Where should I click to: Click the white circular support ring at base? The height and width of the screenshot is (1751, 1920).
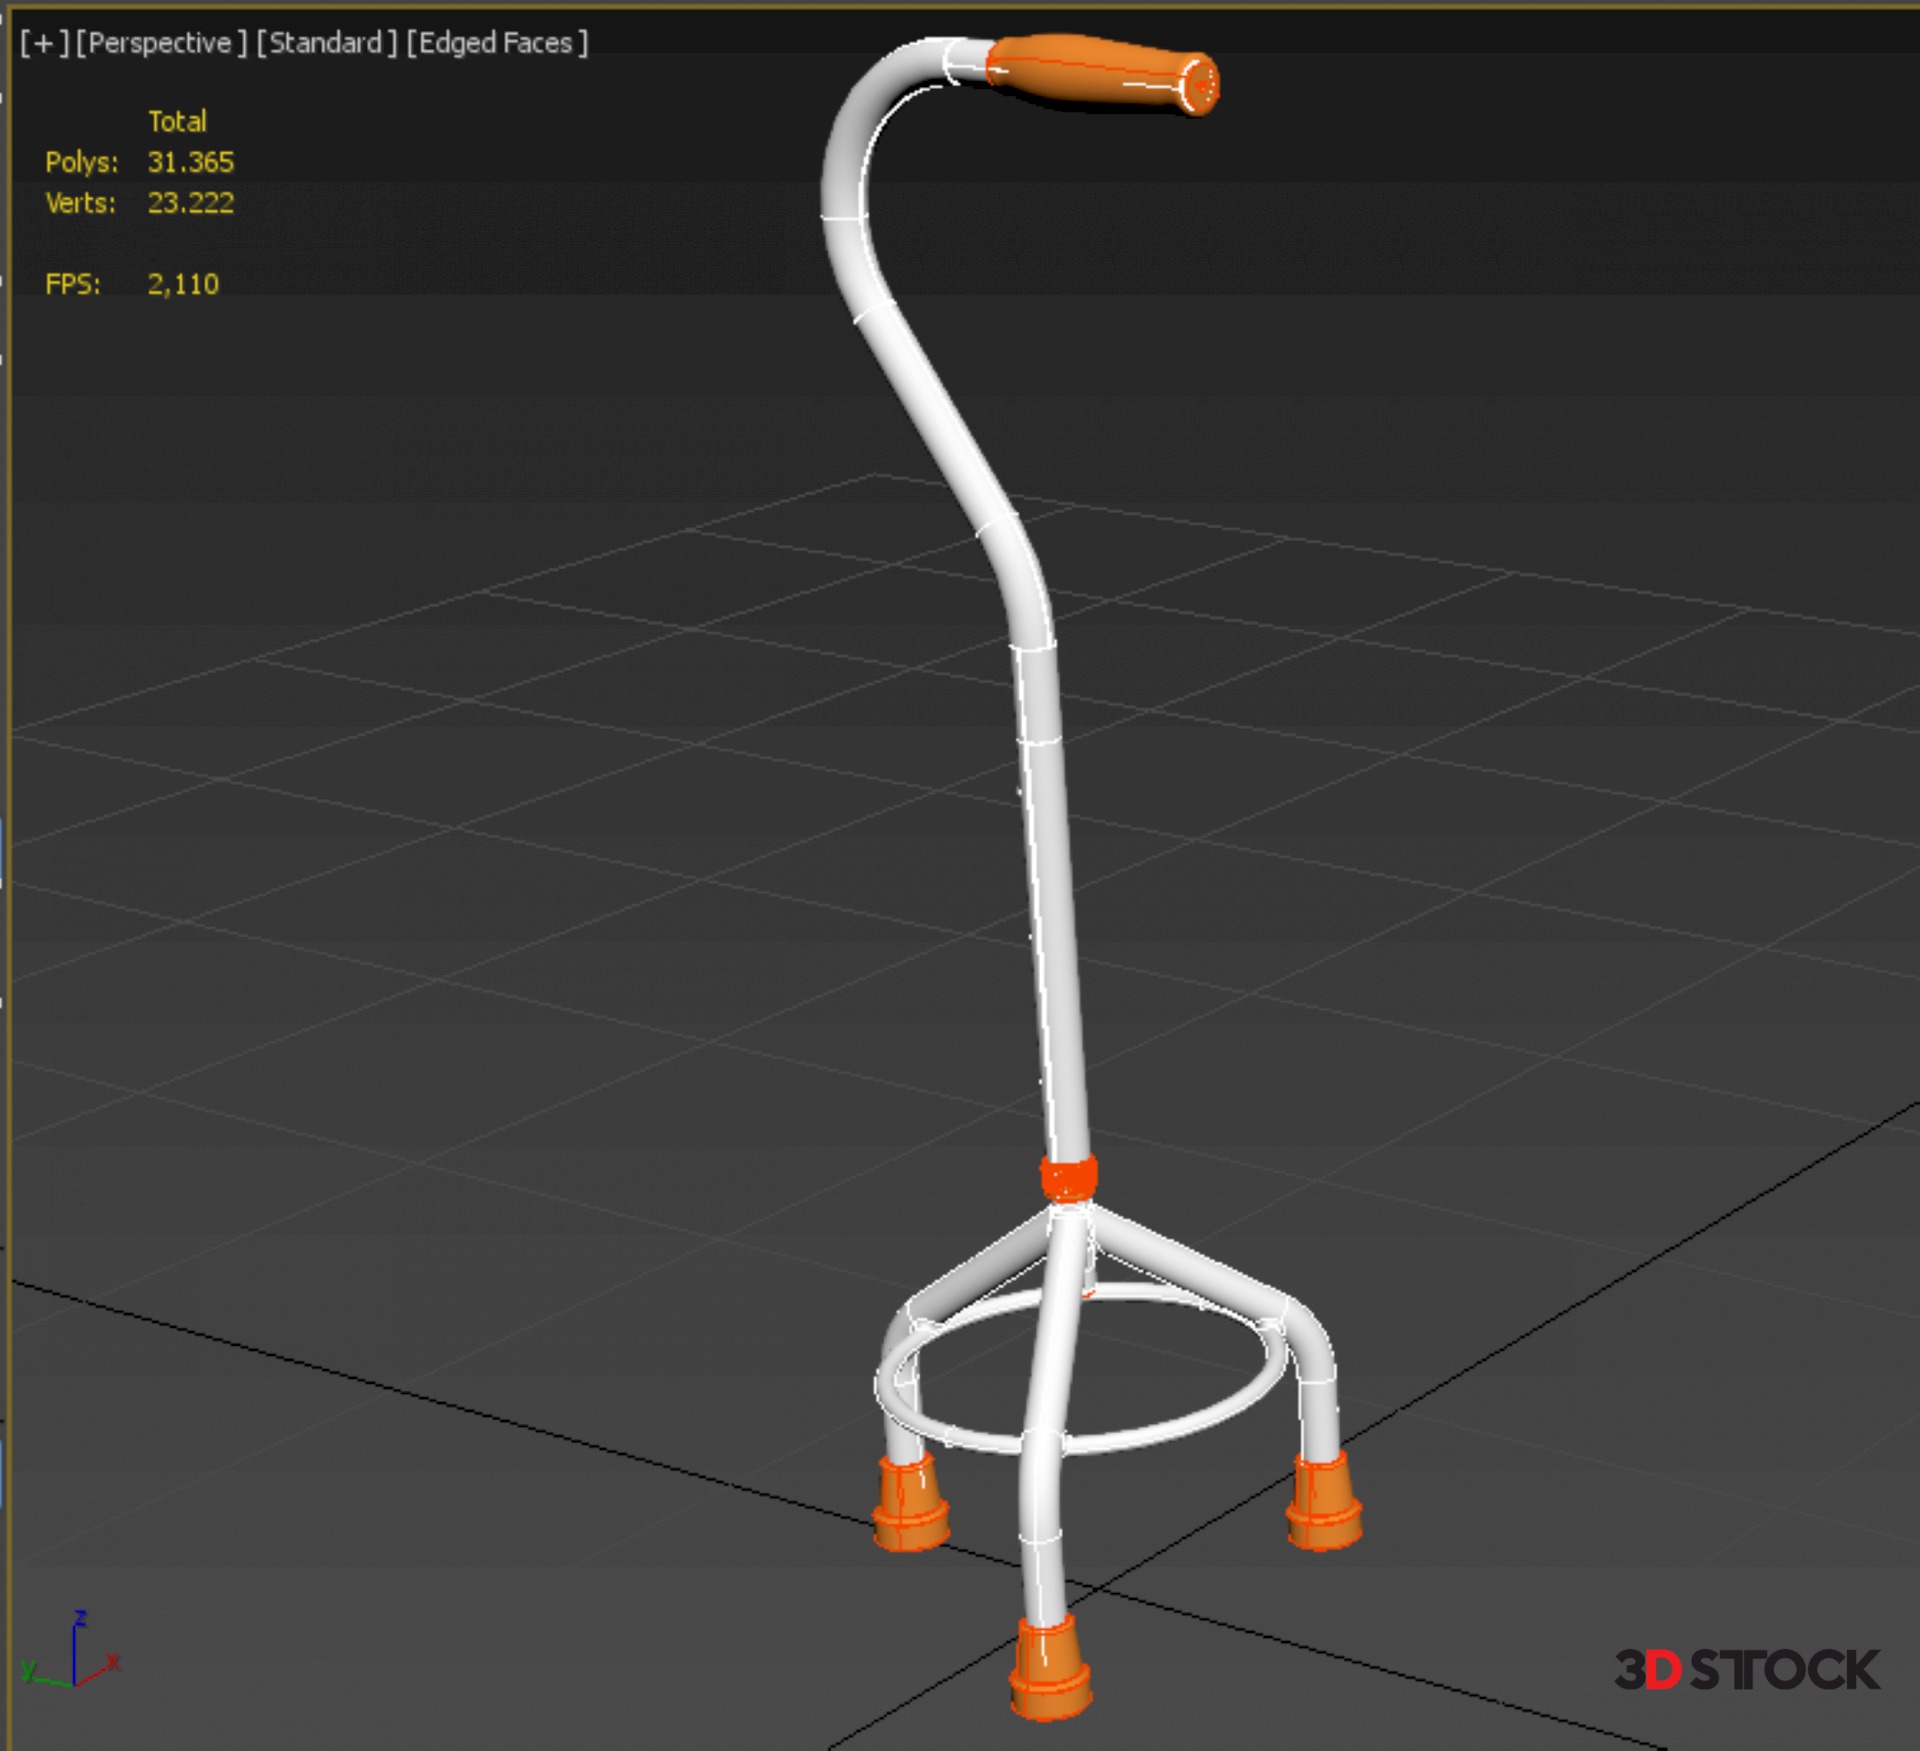pyautogui.click(x=1180, y=1428)
